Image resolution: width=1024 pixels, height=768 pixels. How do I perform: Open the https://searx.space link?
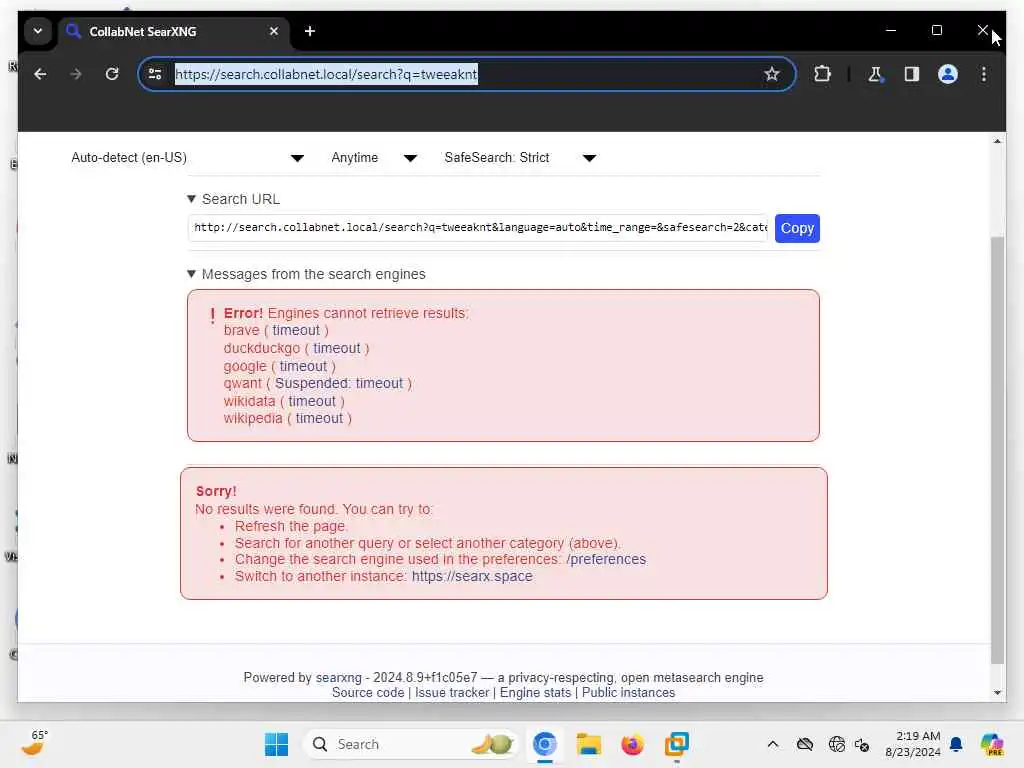[472, 576]
